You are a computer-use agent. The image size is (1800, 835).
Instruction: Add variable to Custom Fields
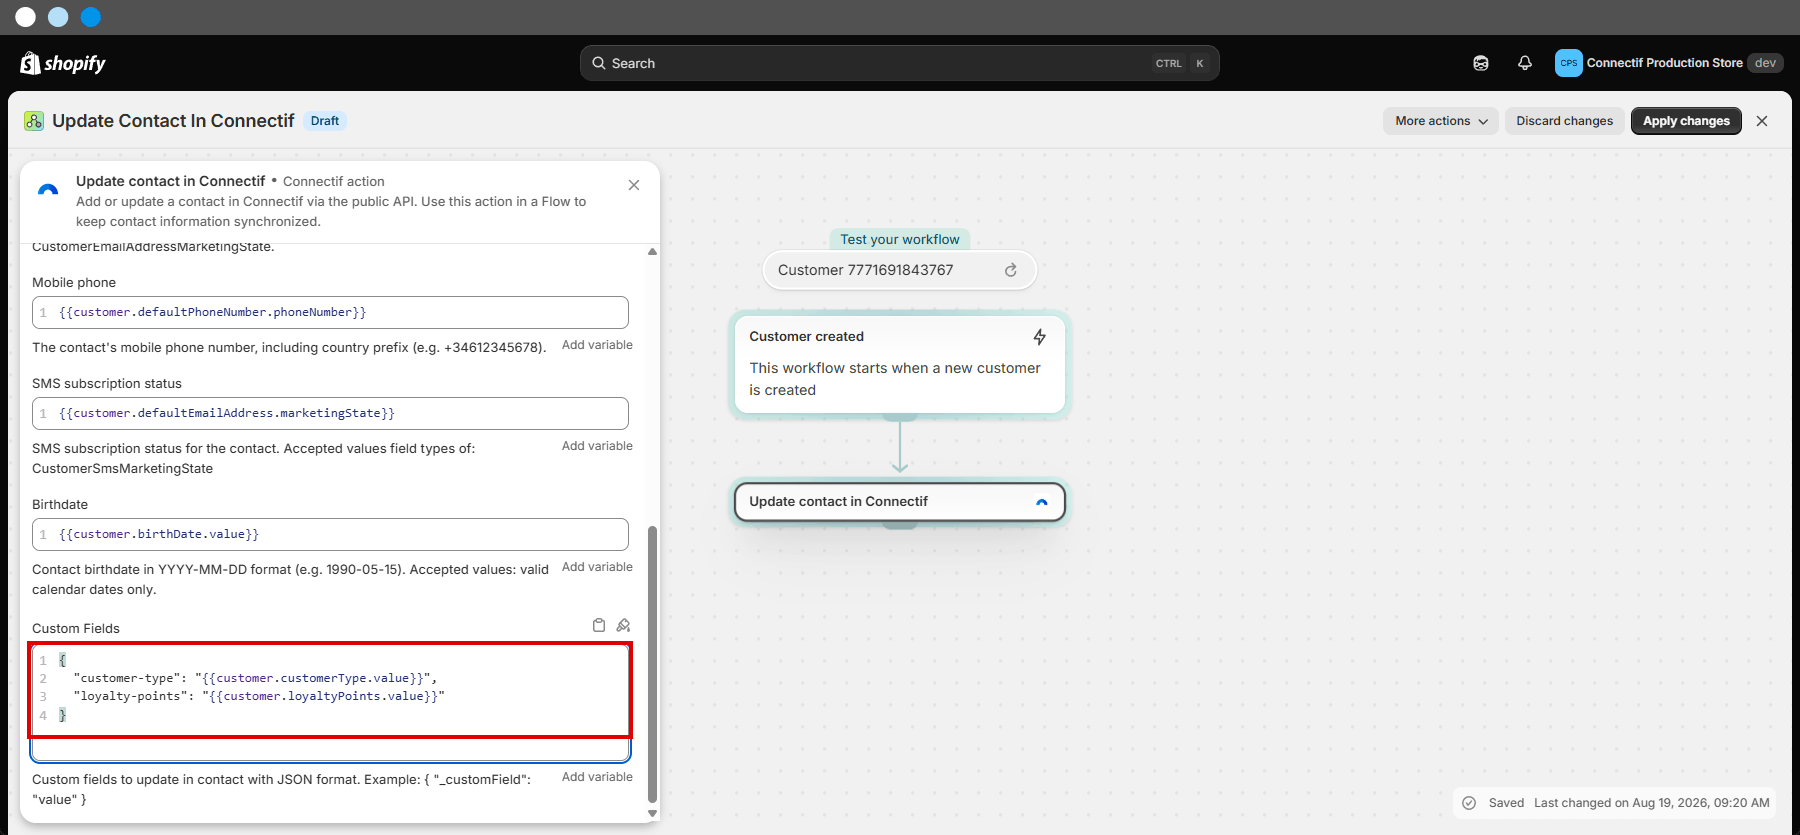[x=597, y=777]
